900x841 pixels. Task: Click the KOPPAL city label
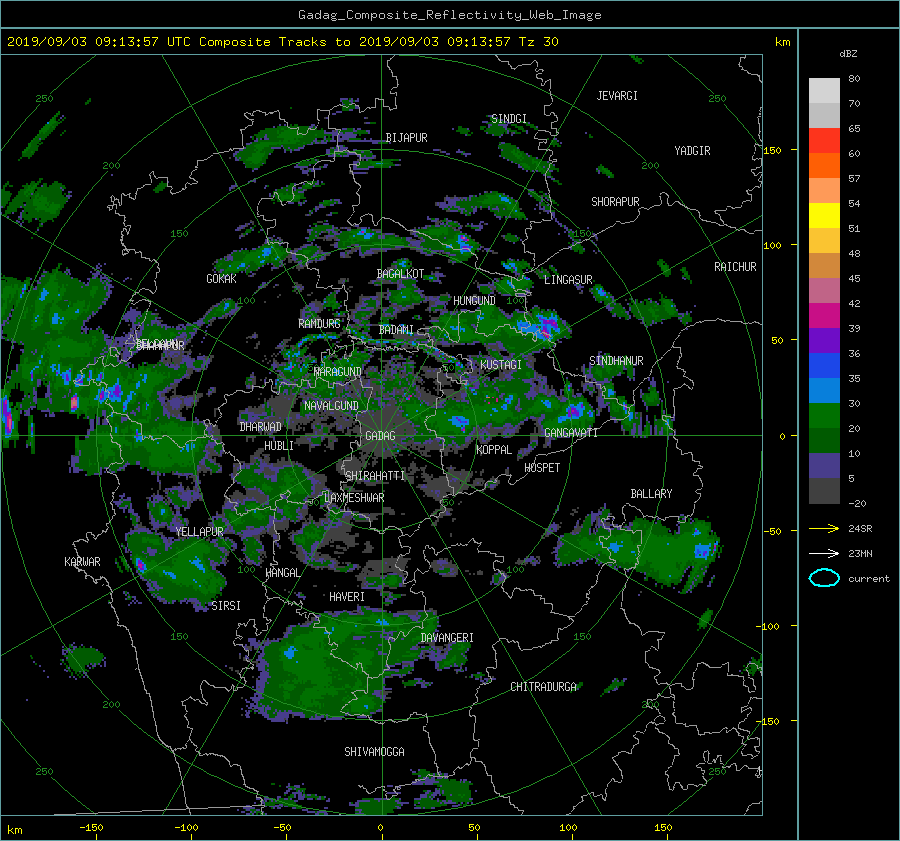[494, 450]
